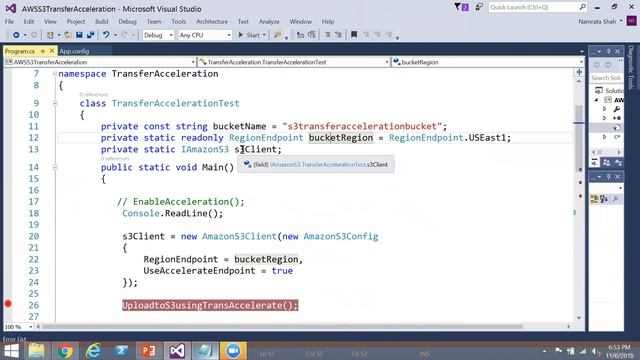Open the Build menu
This screenshot has height=360, width=640.
[x=102, y=22]
